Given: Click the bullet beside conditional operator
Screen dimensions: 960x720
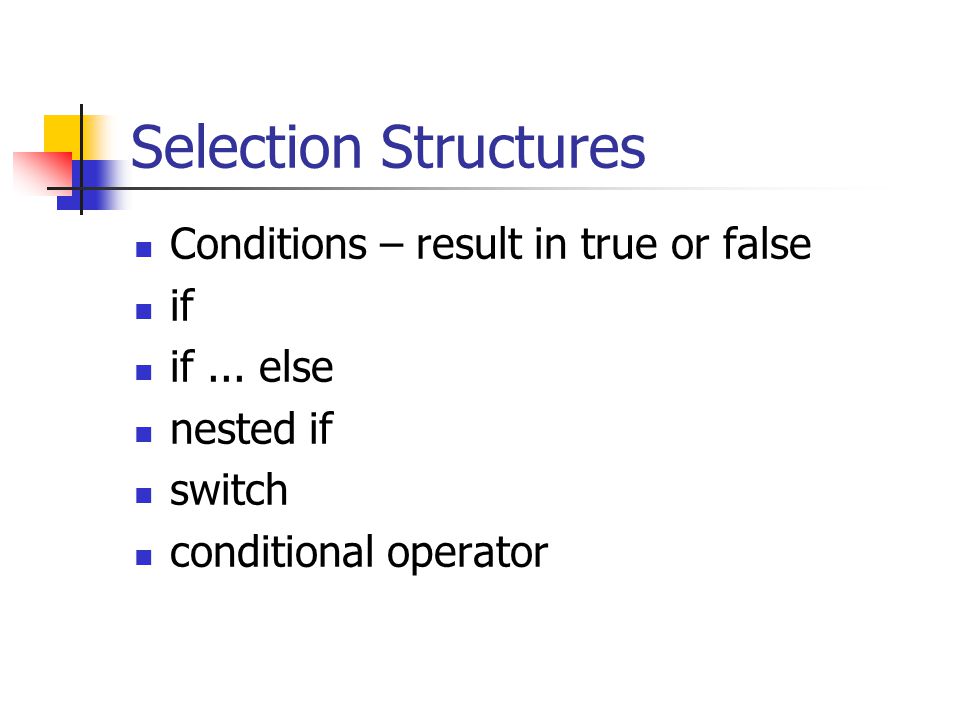Looking at the screenshot, I should 144,557.
